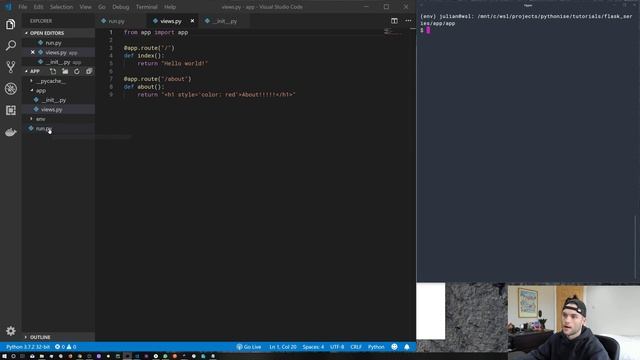Open the Explorer view in activity bar

pos(11,24)
